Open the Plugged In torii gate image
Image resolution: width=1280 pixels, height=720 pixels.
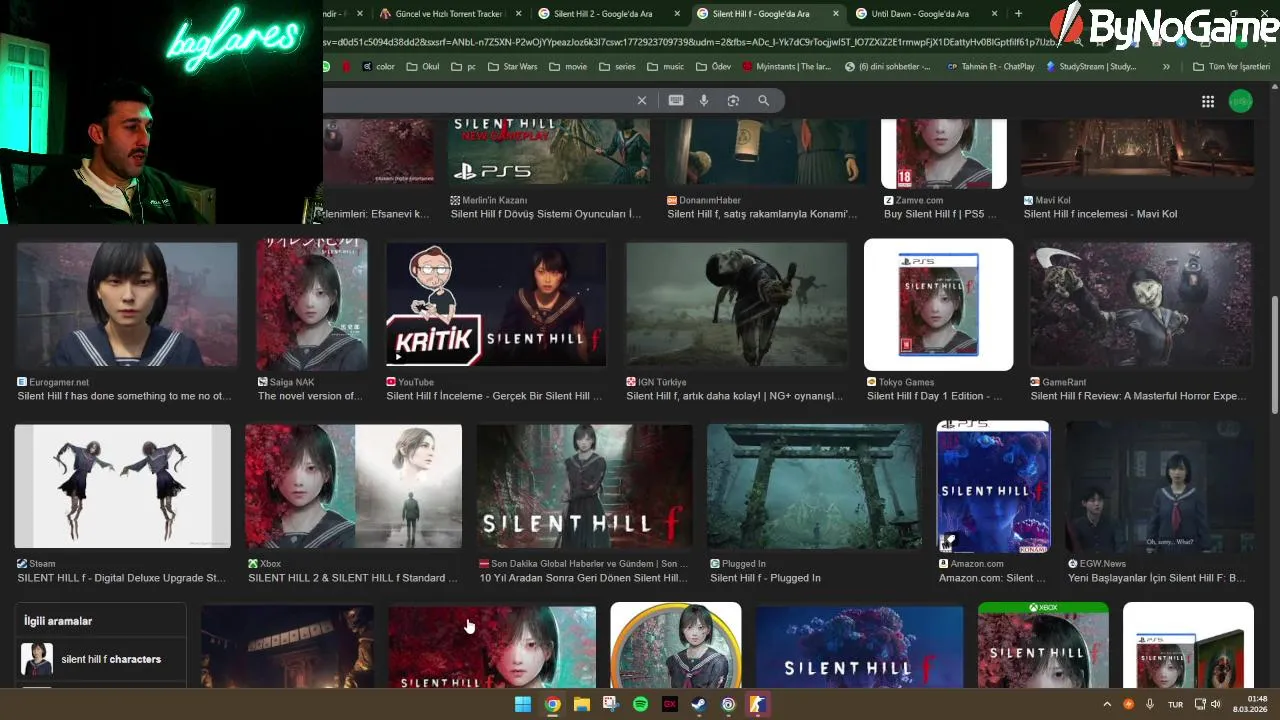(815, 486)
